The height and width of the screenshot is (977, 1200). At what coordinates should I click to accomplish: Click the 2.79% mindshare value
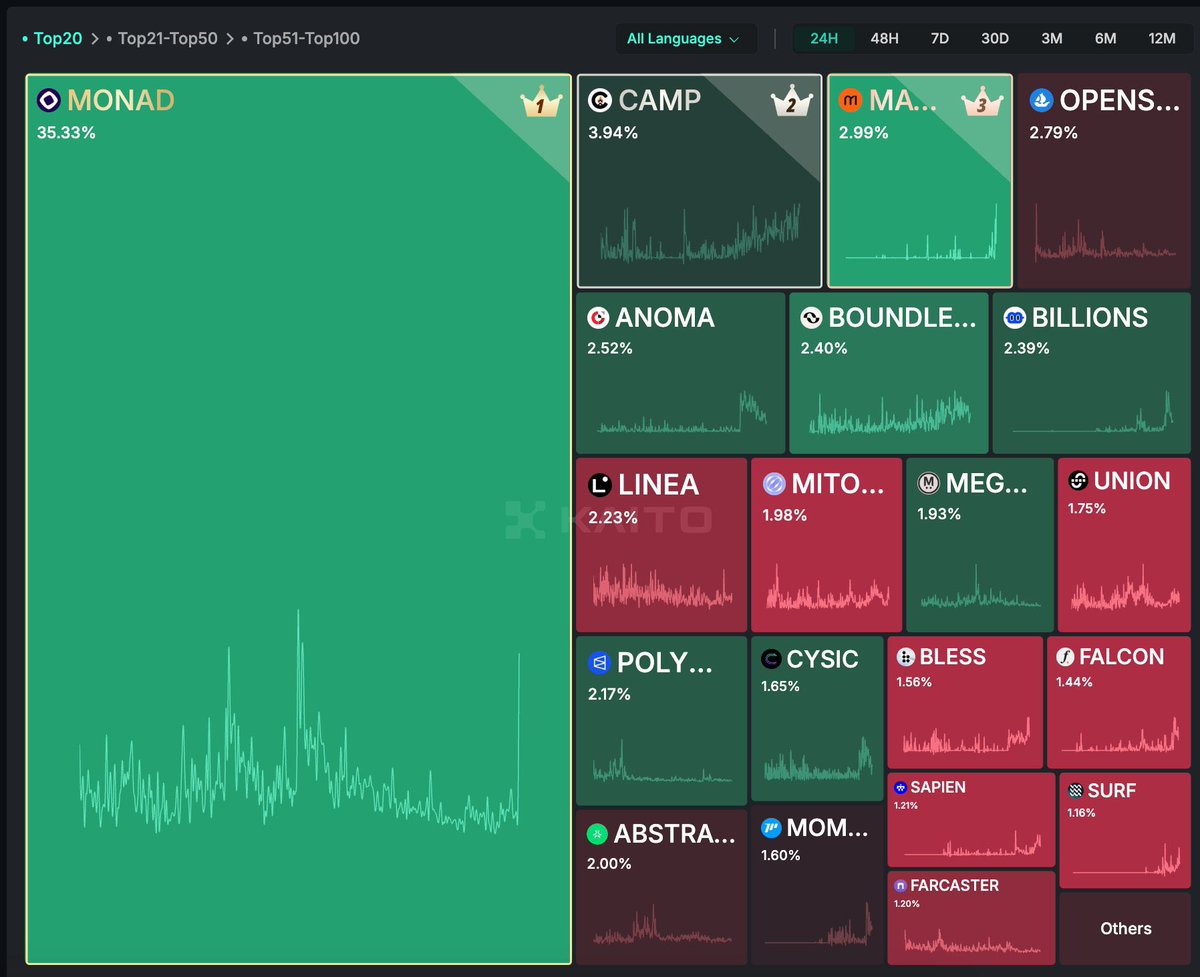(1054, 132)
